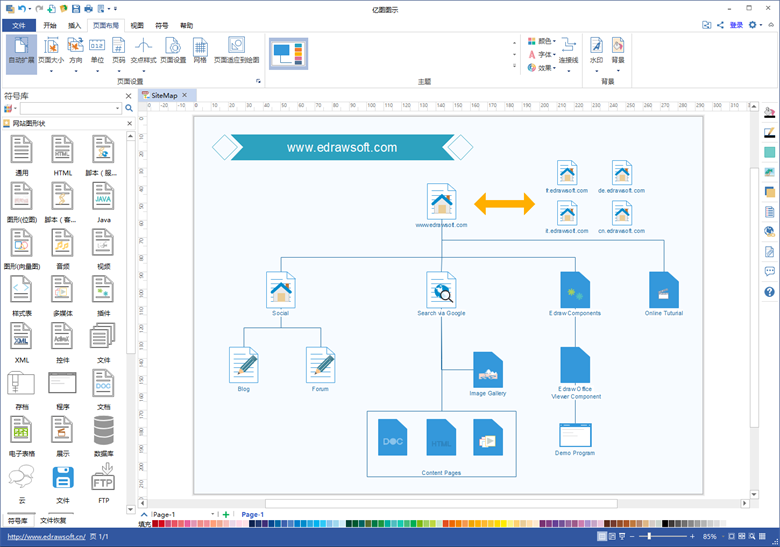
Task: Expand the theme gallery more arrow
Action: pos(514,66)
